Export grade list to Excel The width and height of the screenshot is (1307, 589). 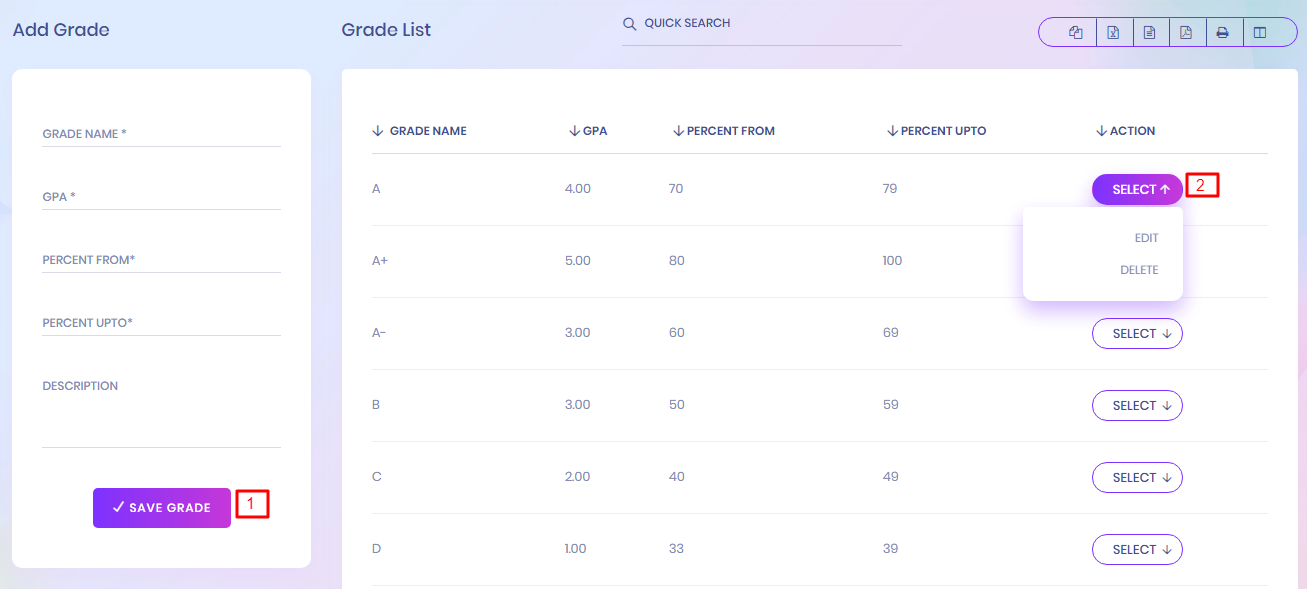click(1113, 32)
